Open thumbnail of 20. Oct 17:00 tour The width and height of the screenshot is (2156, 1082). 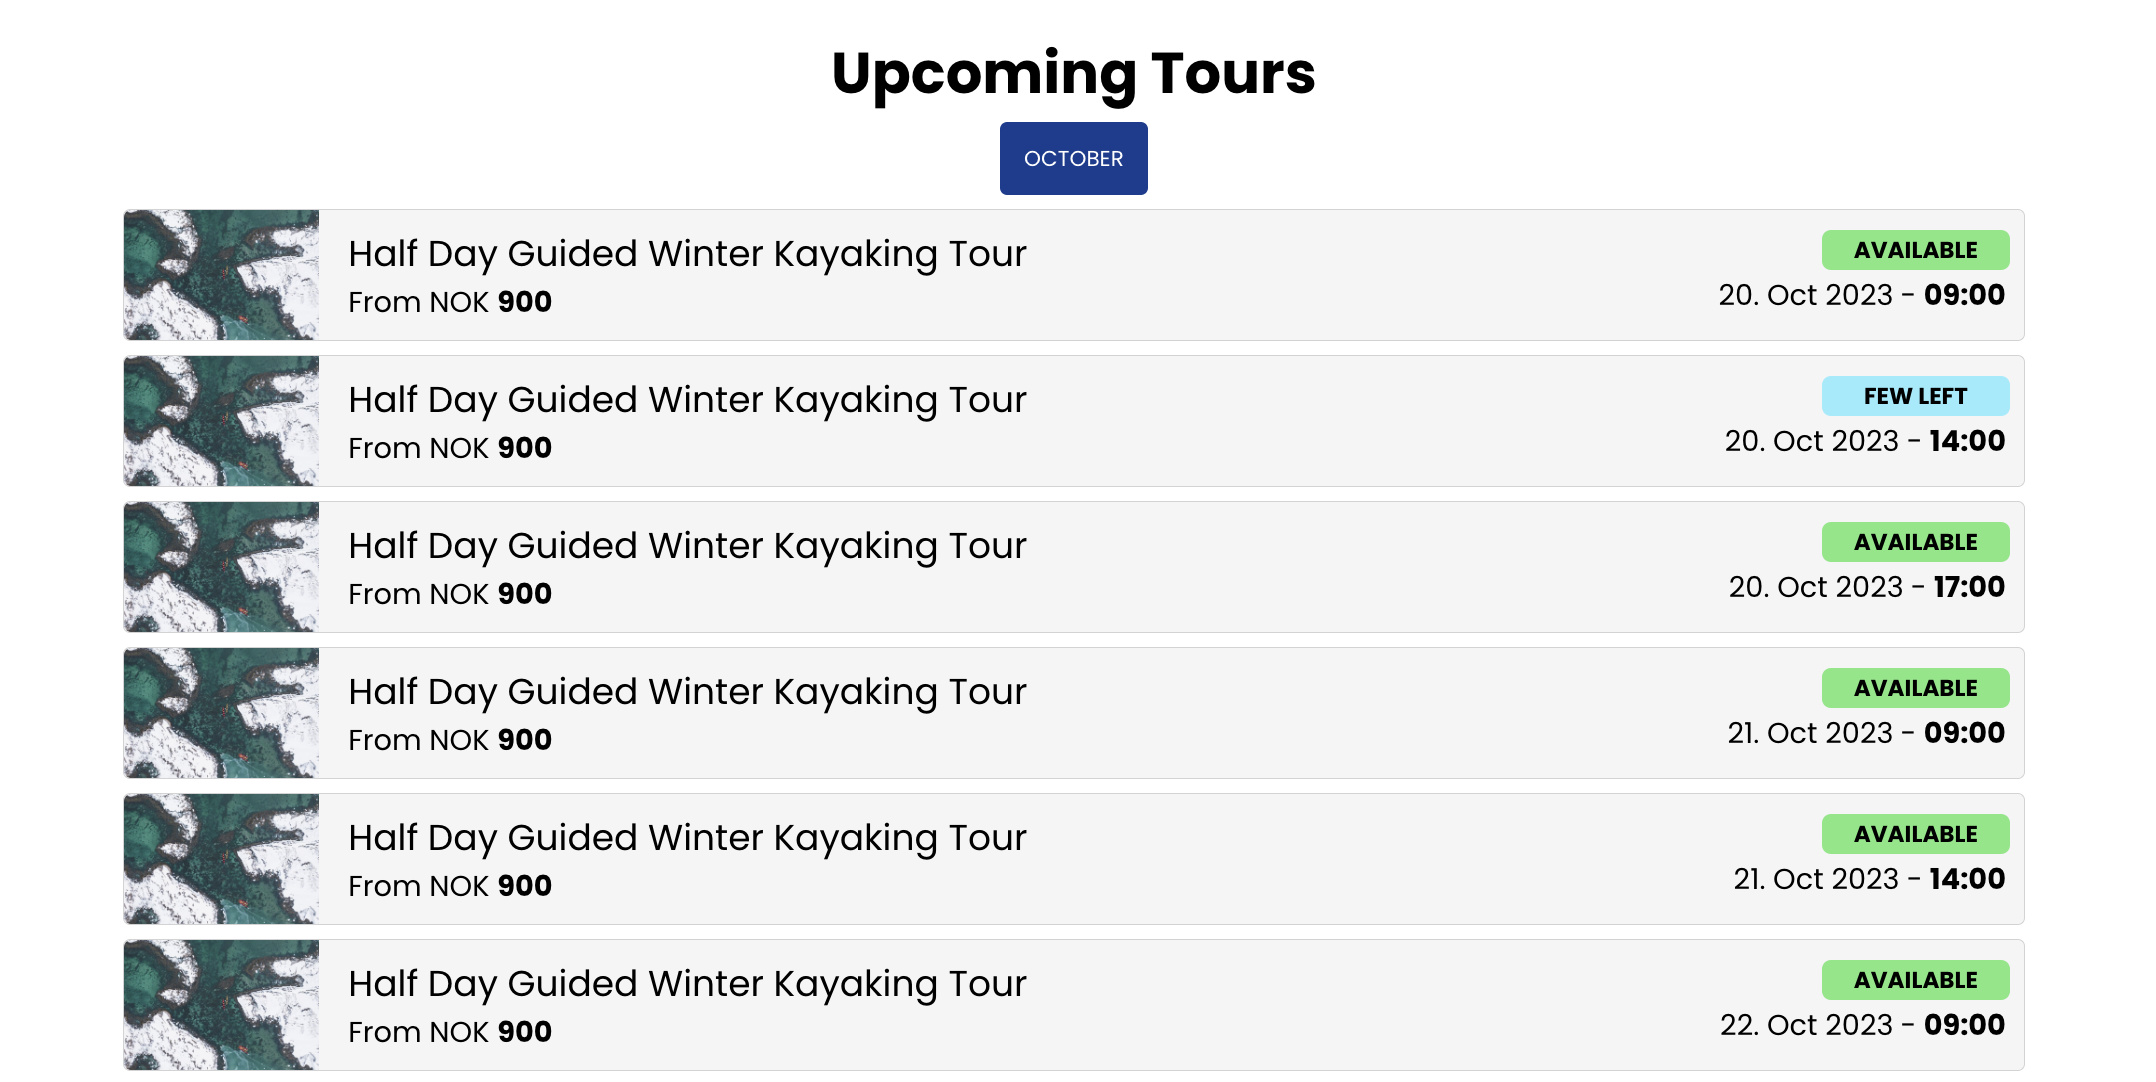(x=221, y=567)
